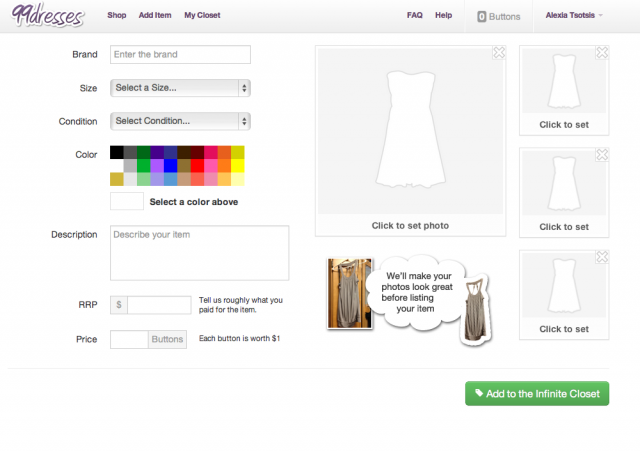Remove the second small photo with its X icon
Image resolution: width=640 pixels, height=451 pixels.
click(x=602, y=155)
